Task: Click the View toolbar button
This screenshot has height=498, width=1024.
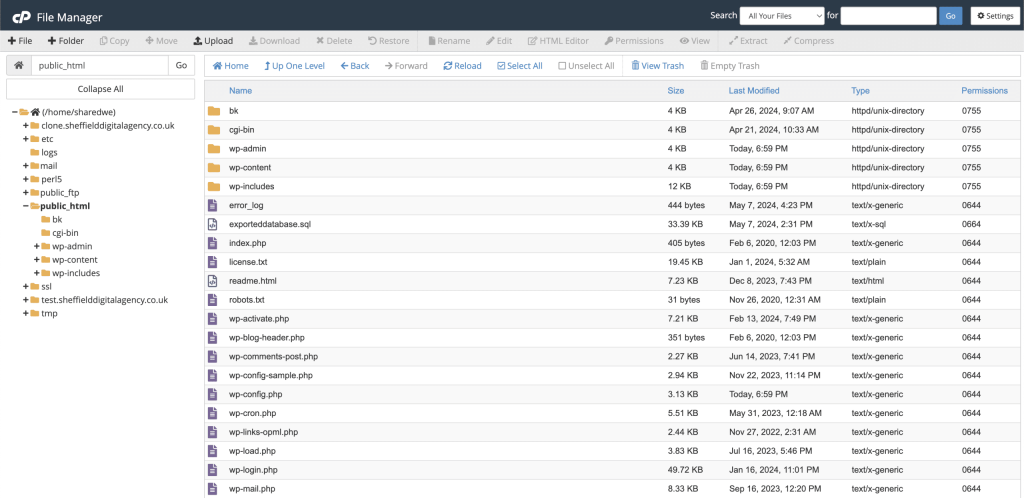Action: 695,40
